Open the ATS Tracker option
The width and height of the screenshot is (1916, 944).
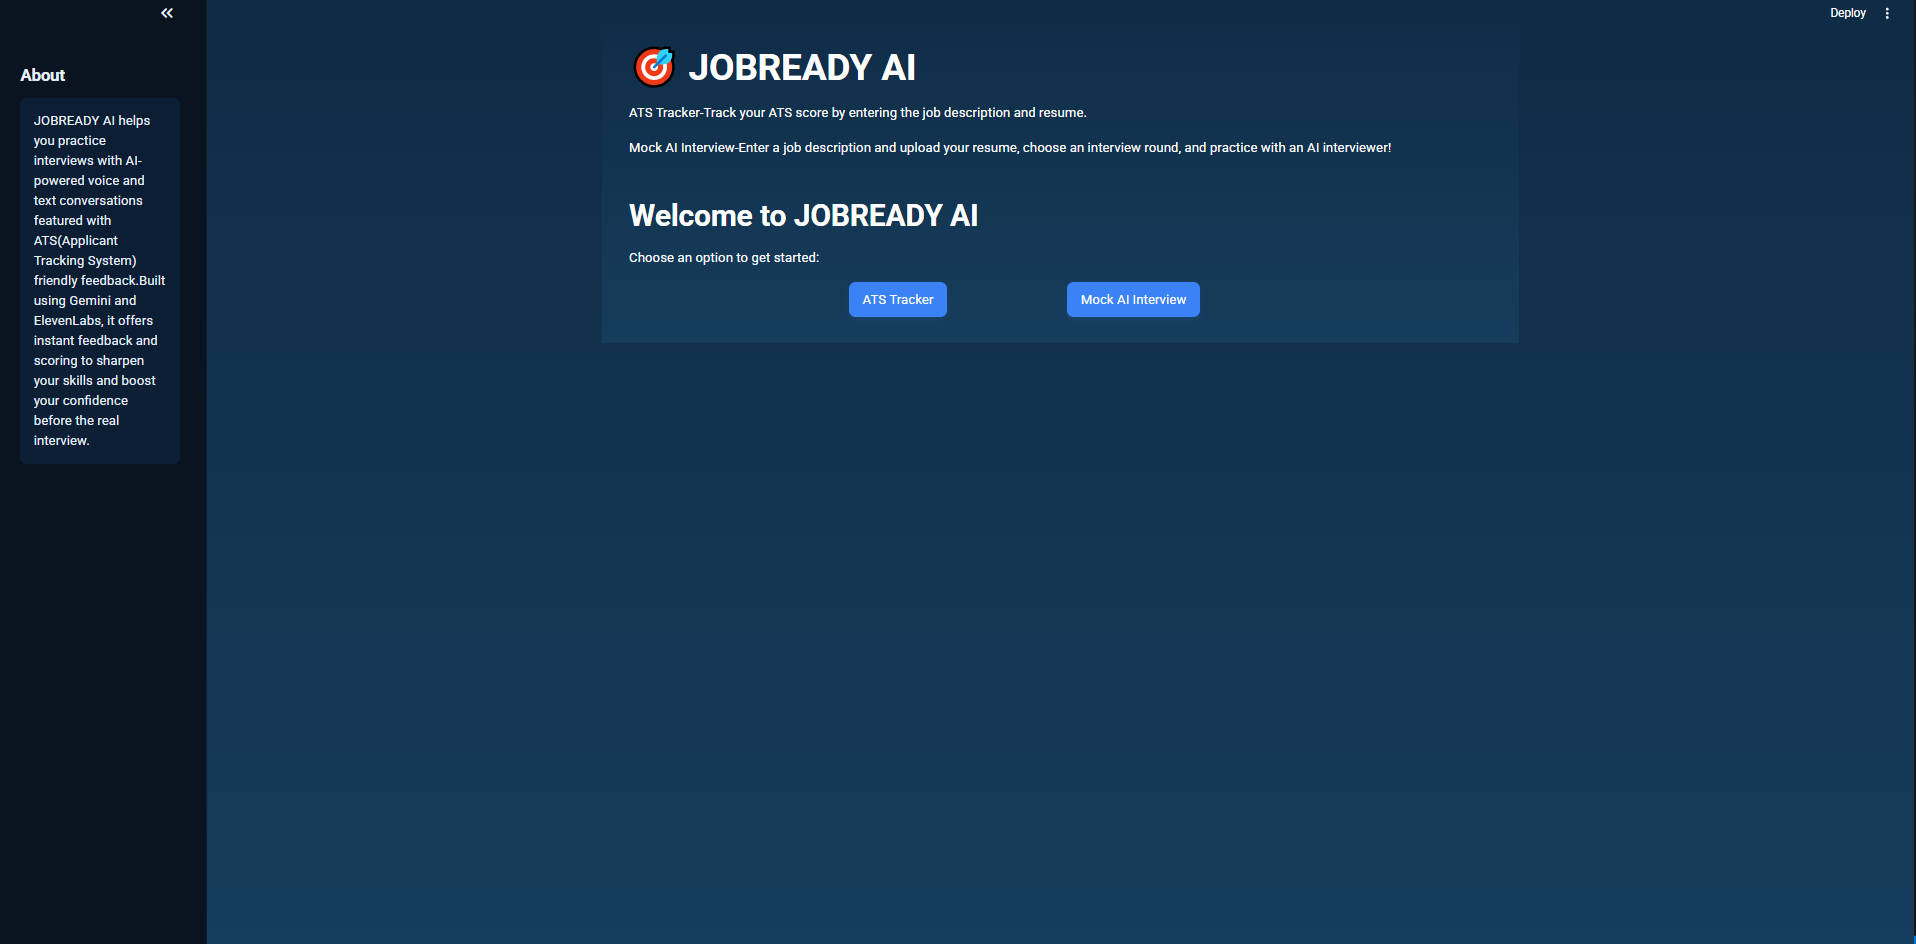(898, 300)
